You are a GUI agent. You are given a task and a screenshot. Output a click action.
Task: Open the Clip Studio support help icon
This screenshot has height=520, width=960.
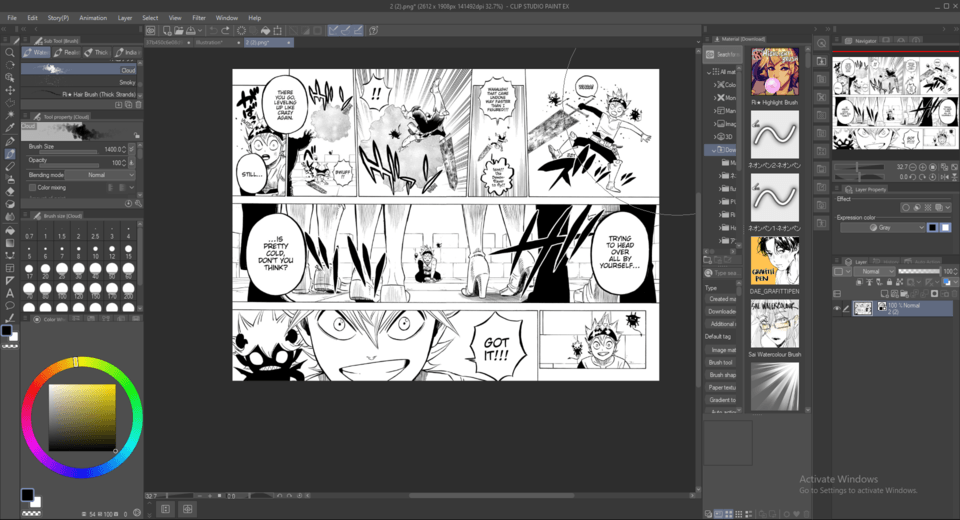[373, 30]
